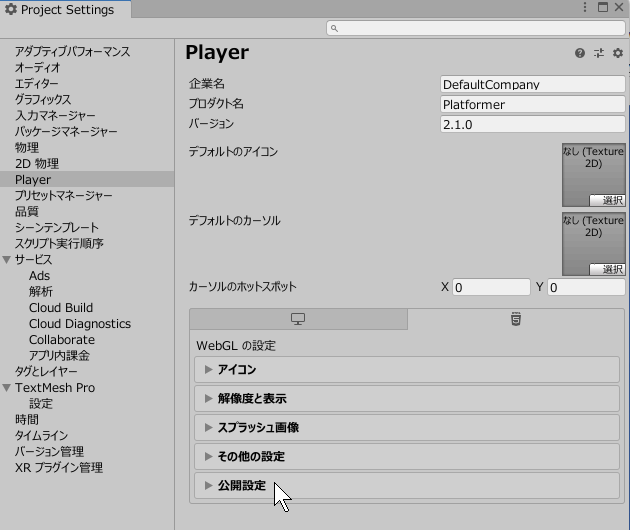Open 設定 under TextMesh Pro

(x=41, y=404)
